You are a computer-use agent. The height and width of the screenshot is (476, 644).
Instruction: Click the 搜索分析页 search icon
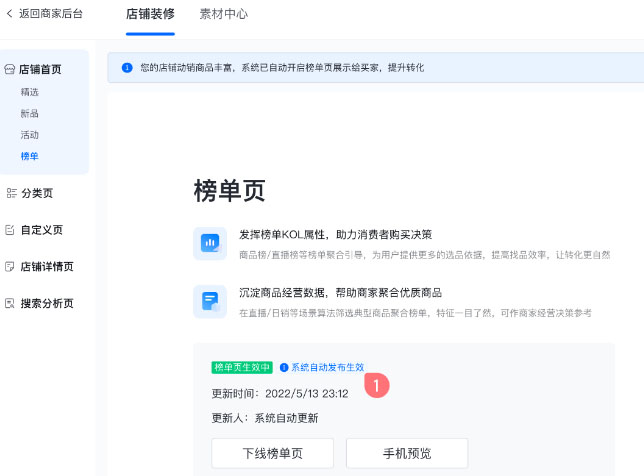[x=10, y=303]
